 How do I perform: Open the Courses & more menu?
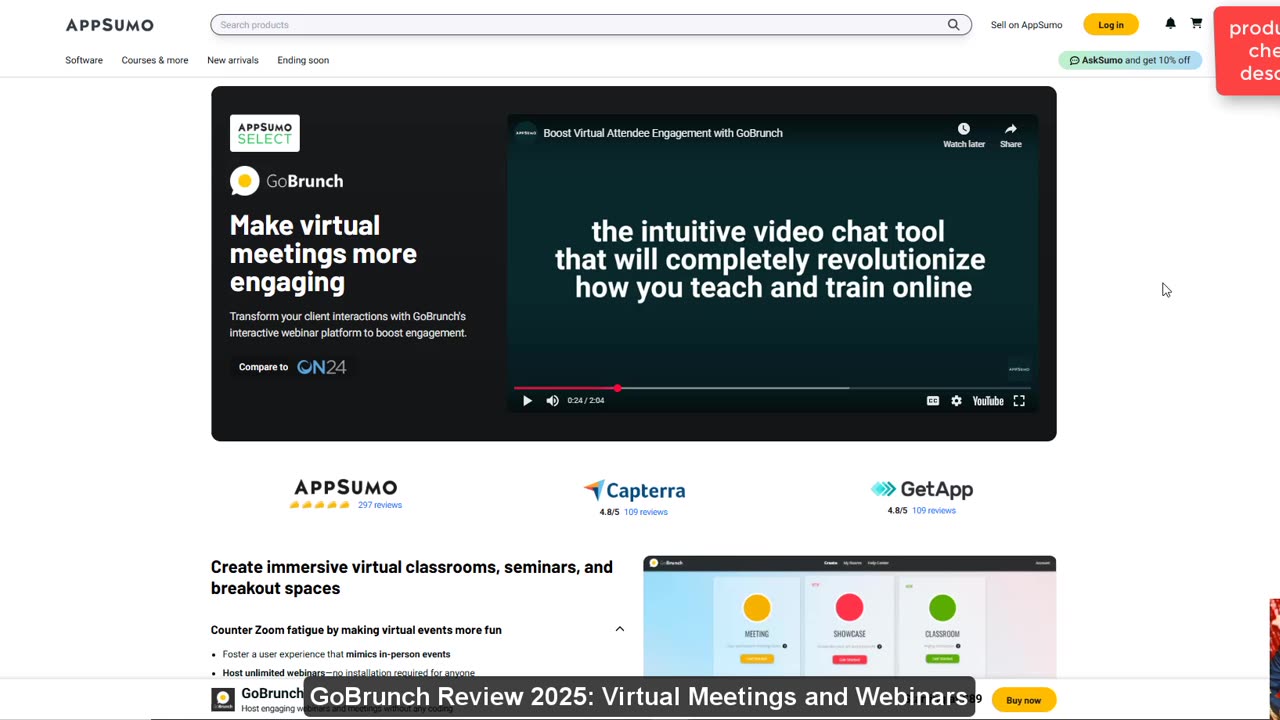click(155, 60)
